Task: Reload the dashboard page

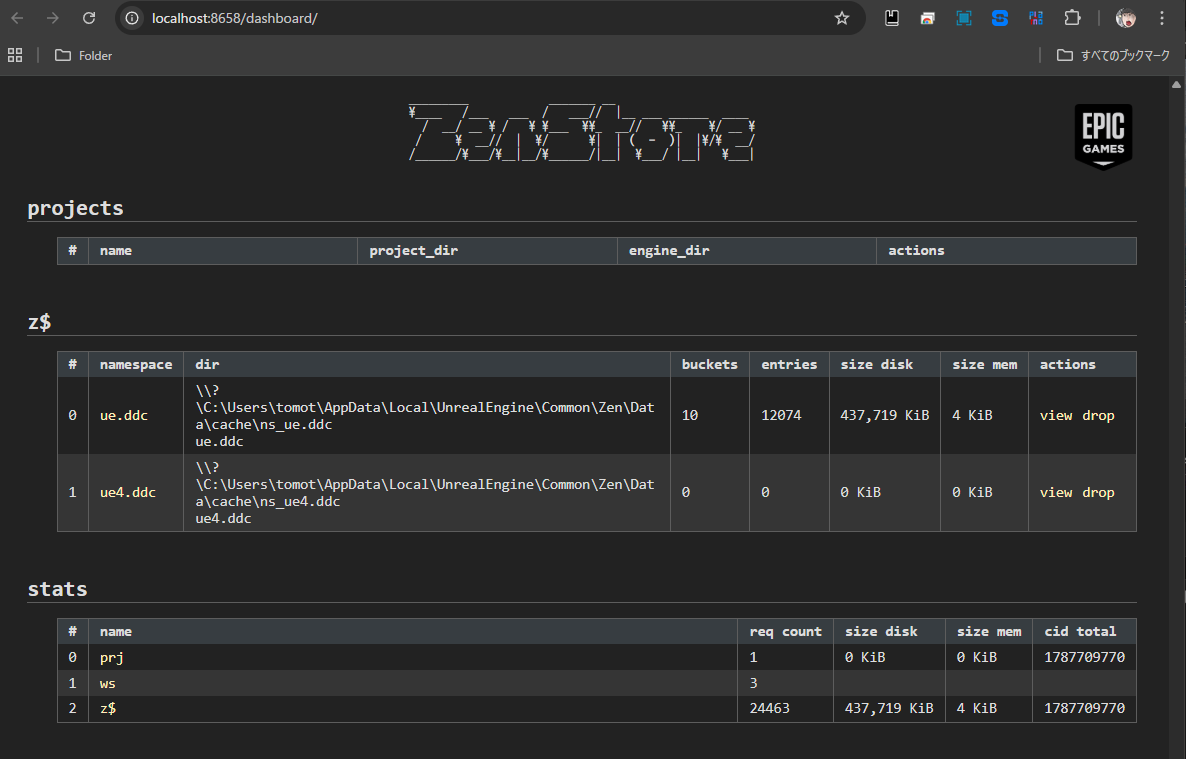Action: pos(89,18)
